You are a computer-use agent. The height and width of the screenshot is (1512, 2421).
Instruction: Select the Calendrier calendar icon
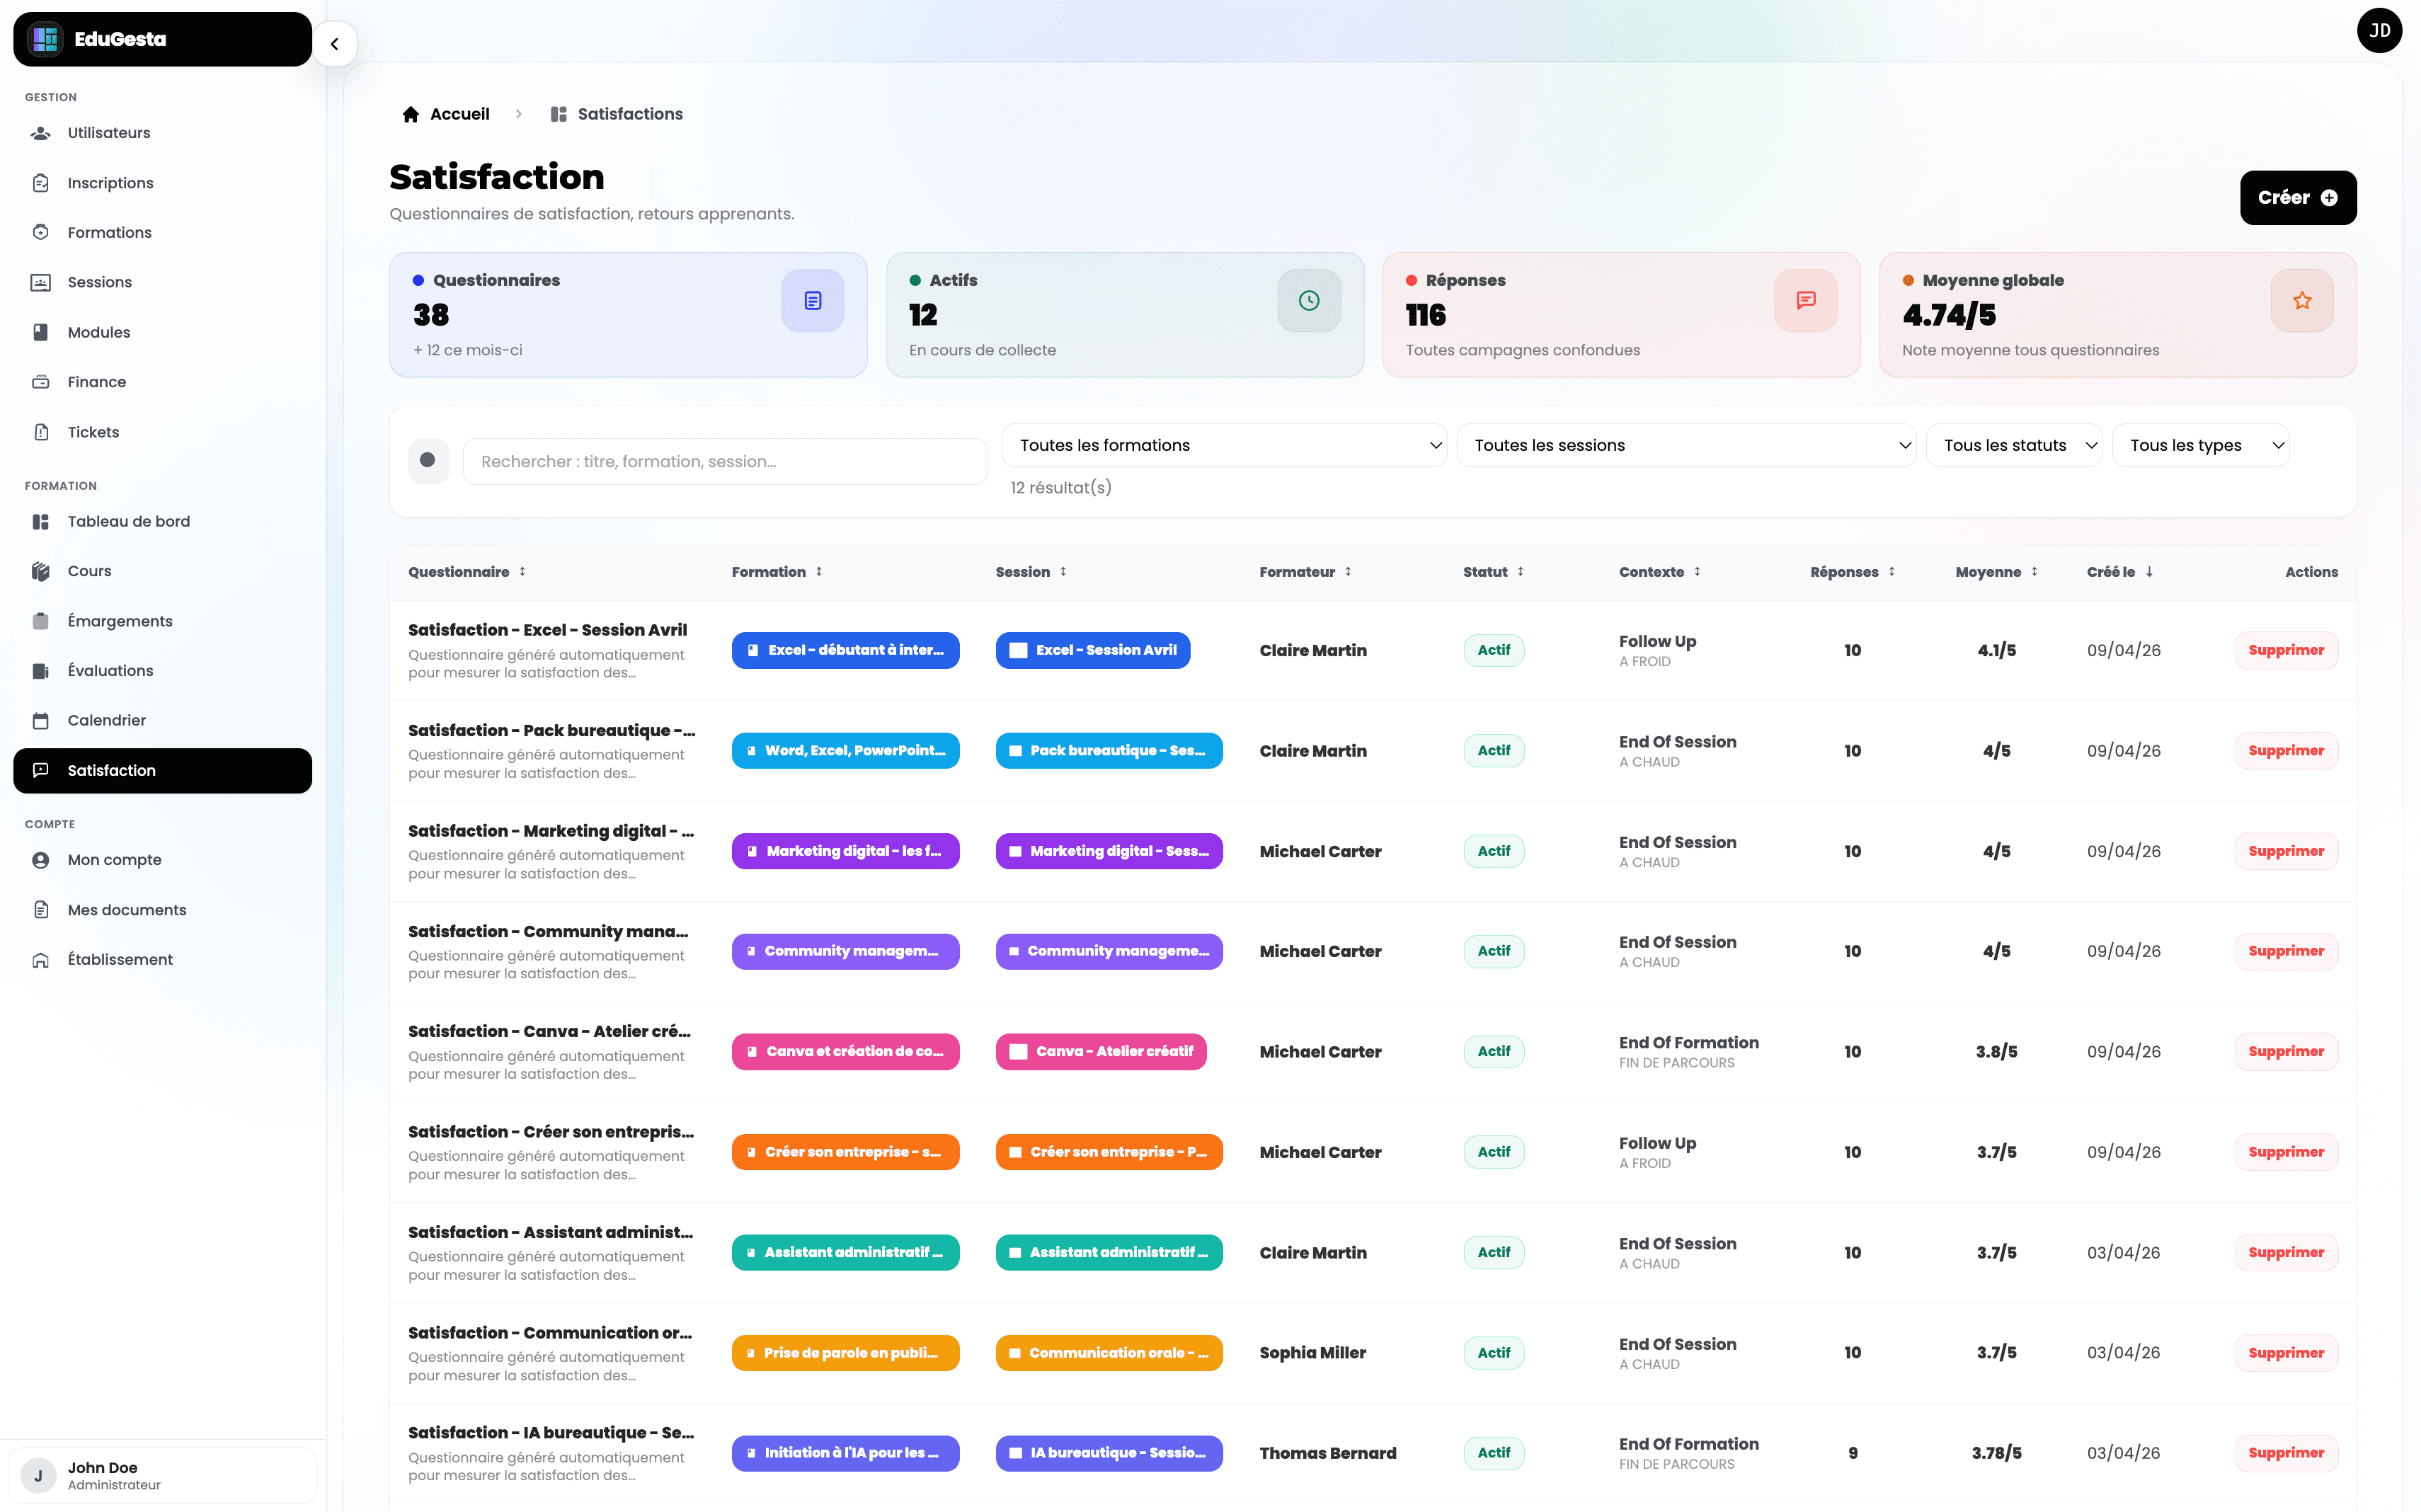coord(40,719)
